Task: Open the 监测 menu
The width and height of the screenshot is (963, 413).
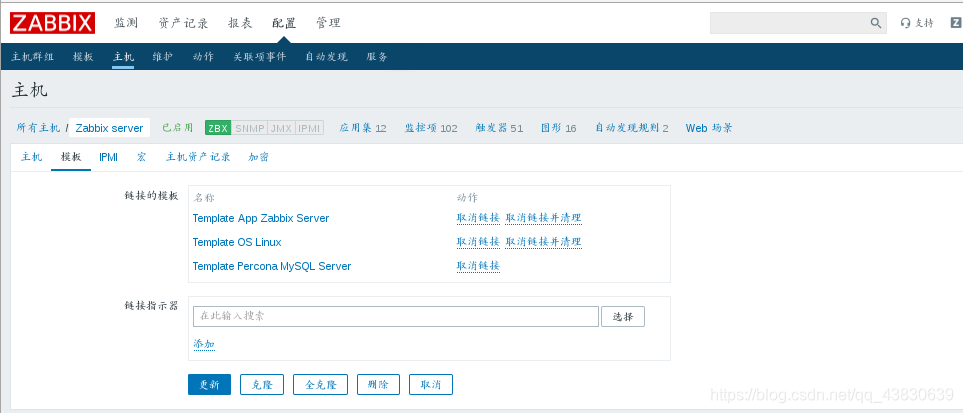Action: tap(126, 23)
